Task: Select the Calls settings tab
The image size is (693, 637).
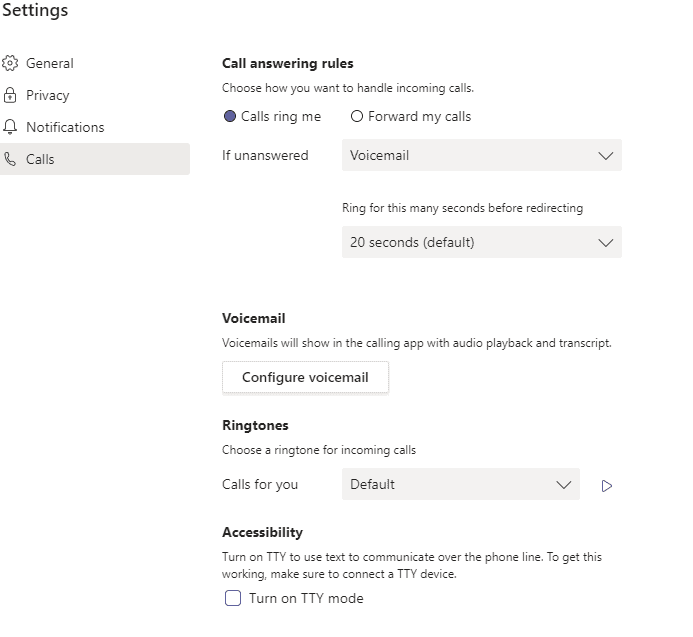Action: [x=40, y=159]
